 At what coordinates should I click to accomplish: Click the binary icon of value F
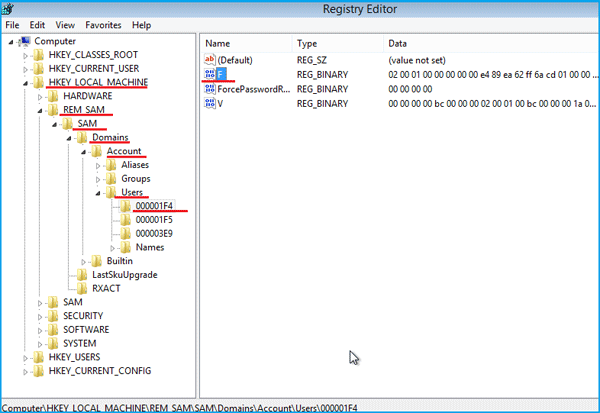coord(210,74)
